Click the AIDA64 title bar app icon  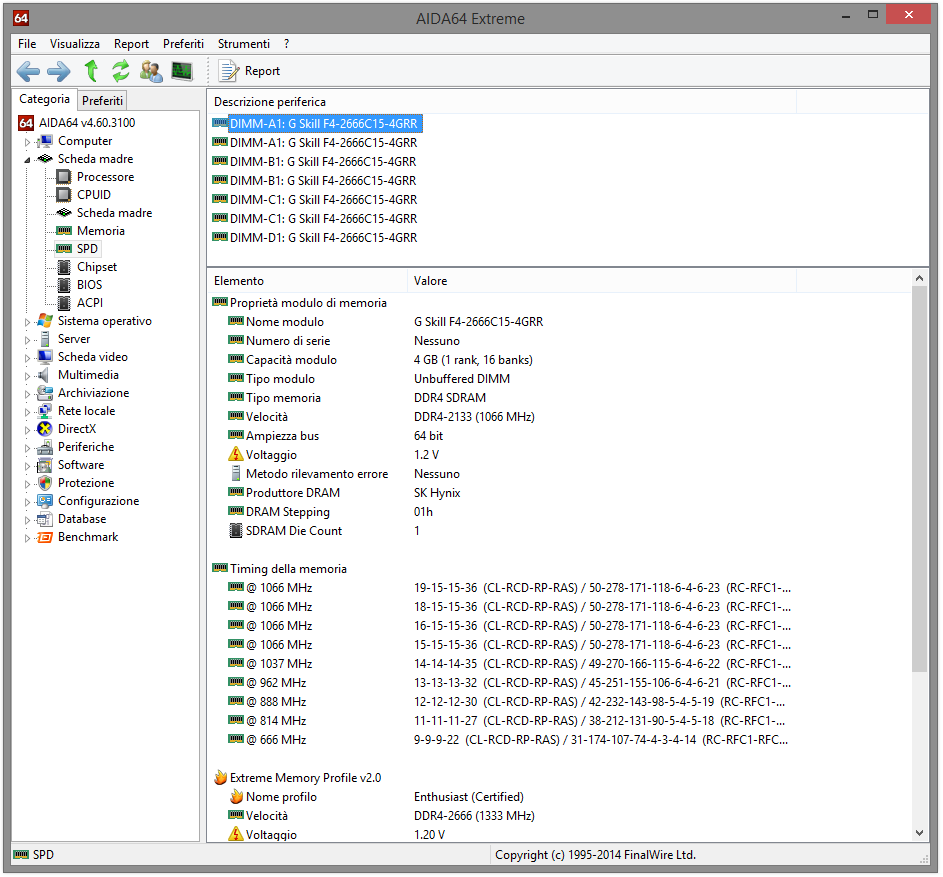(21, 17)
